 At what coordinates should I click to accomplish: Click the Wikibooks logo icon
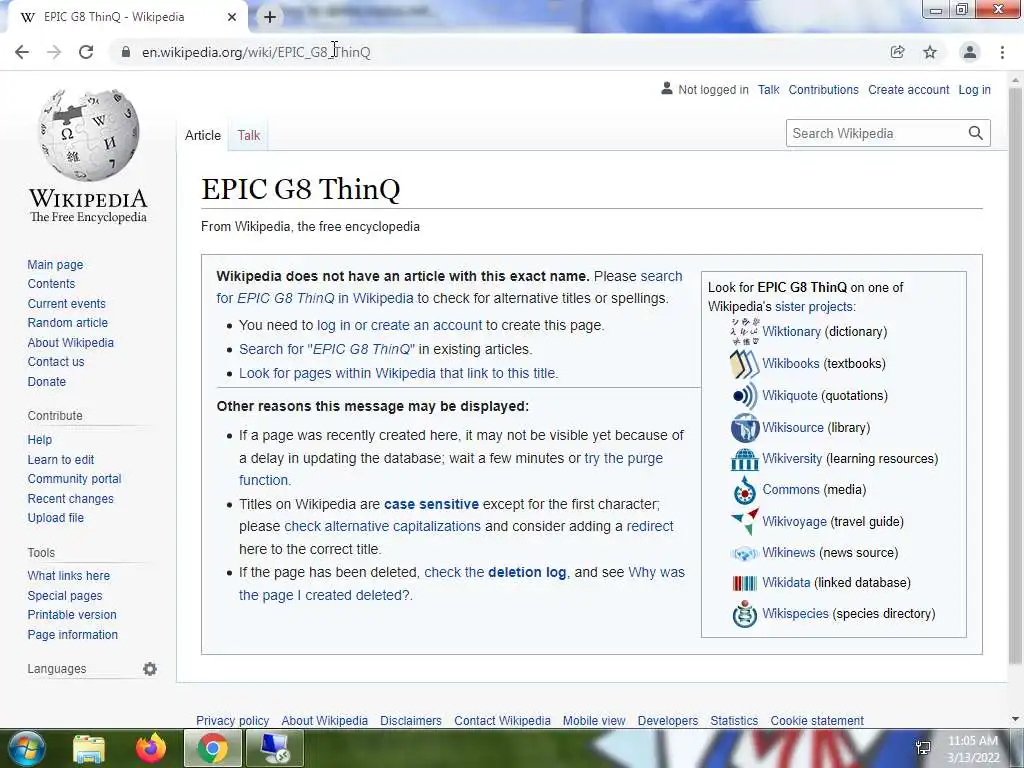[x=744, y=364]
